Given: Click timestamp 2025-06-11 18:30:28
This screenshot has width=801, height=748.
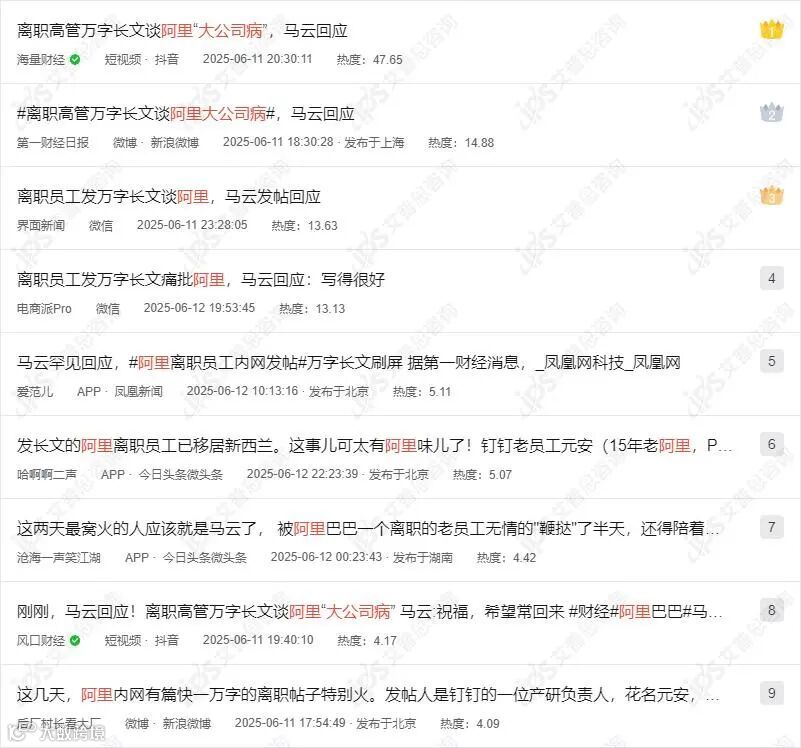Looking at the screenshot, I should click(x=278, y=142).
